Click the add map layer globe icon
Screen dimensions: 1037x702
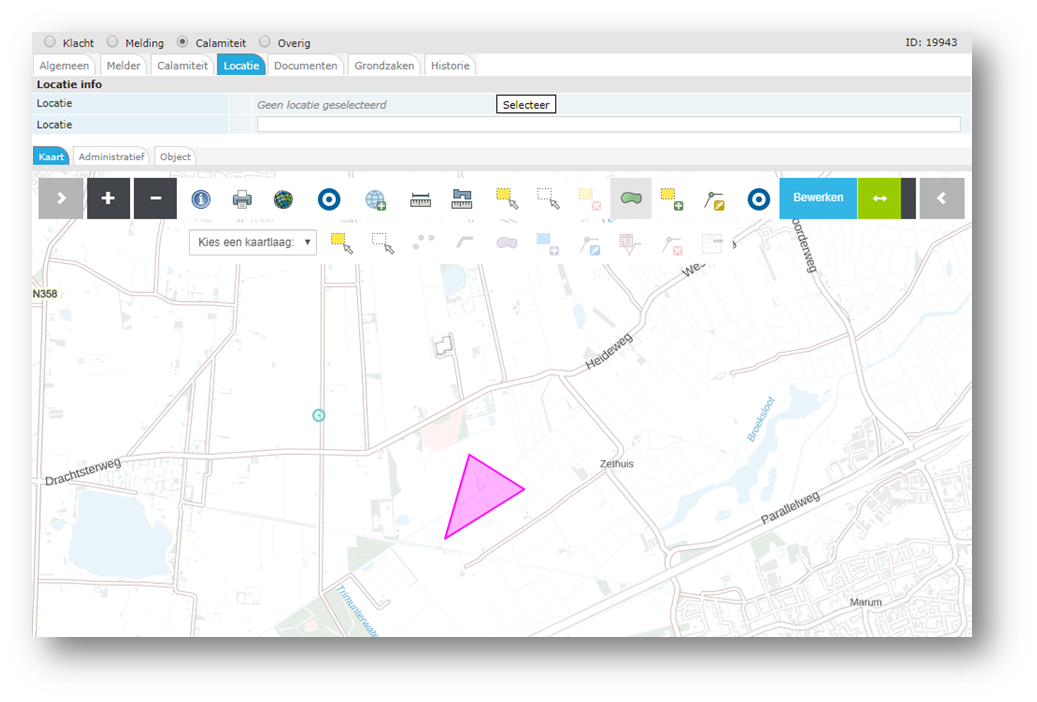point(376,200)
